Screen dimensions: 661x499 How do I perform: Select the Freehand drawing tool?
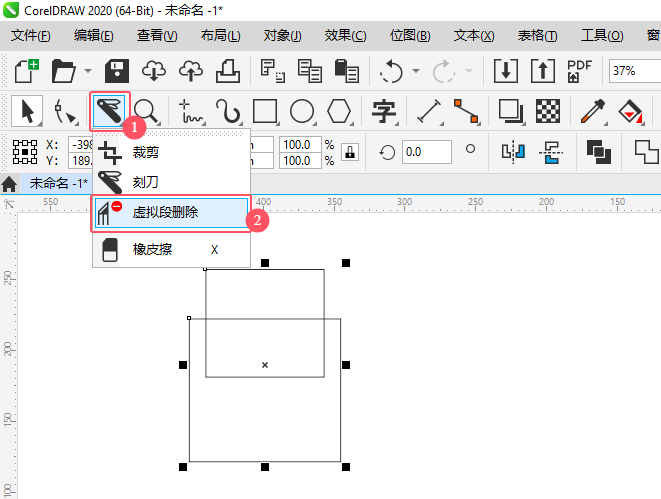191,111
